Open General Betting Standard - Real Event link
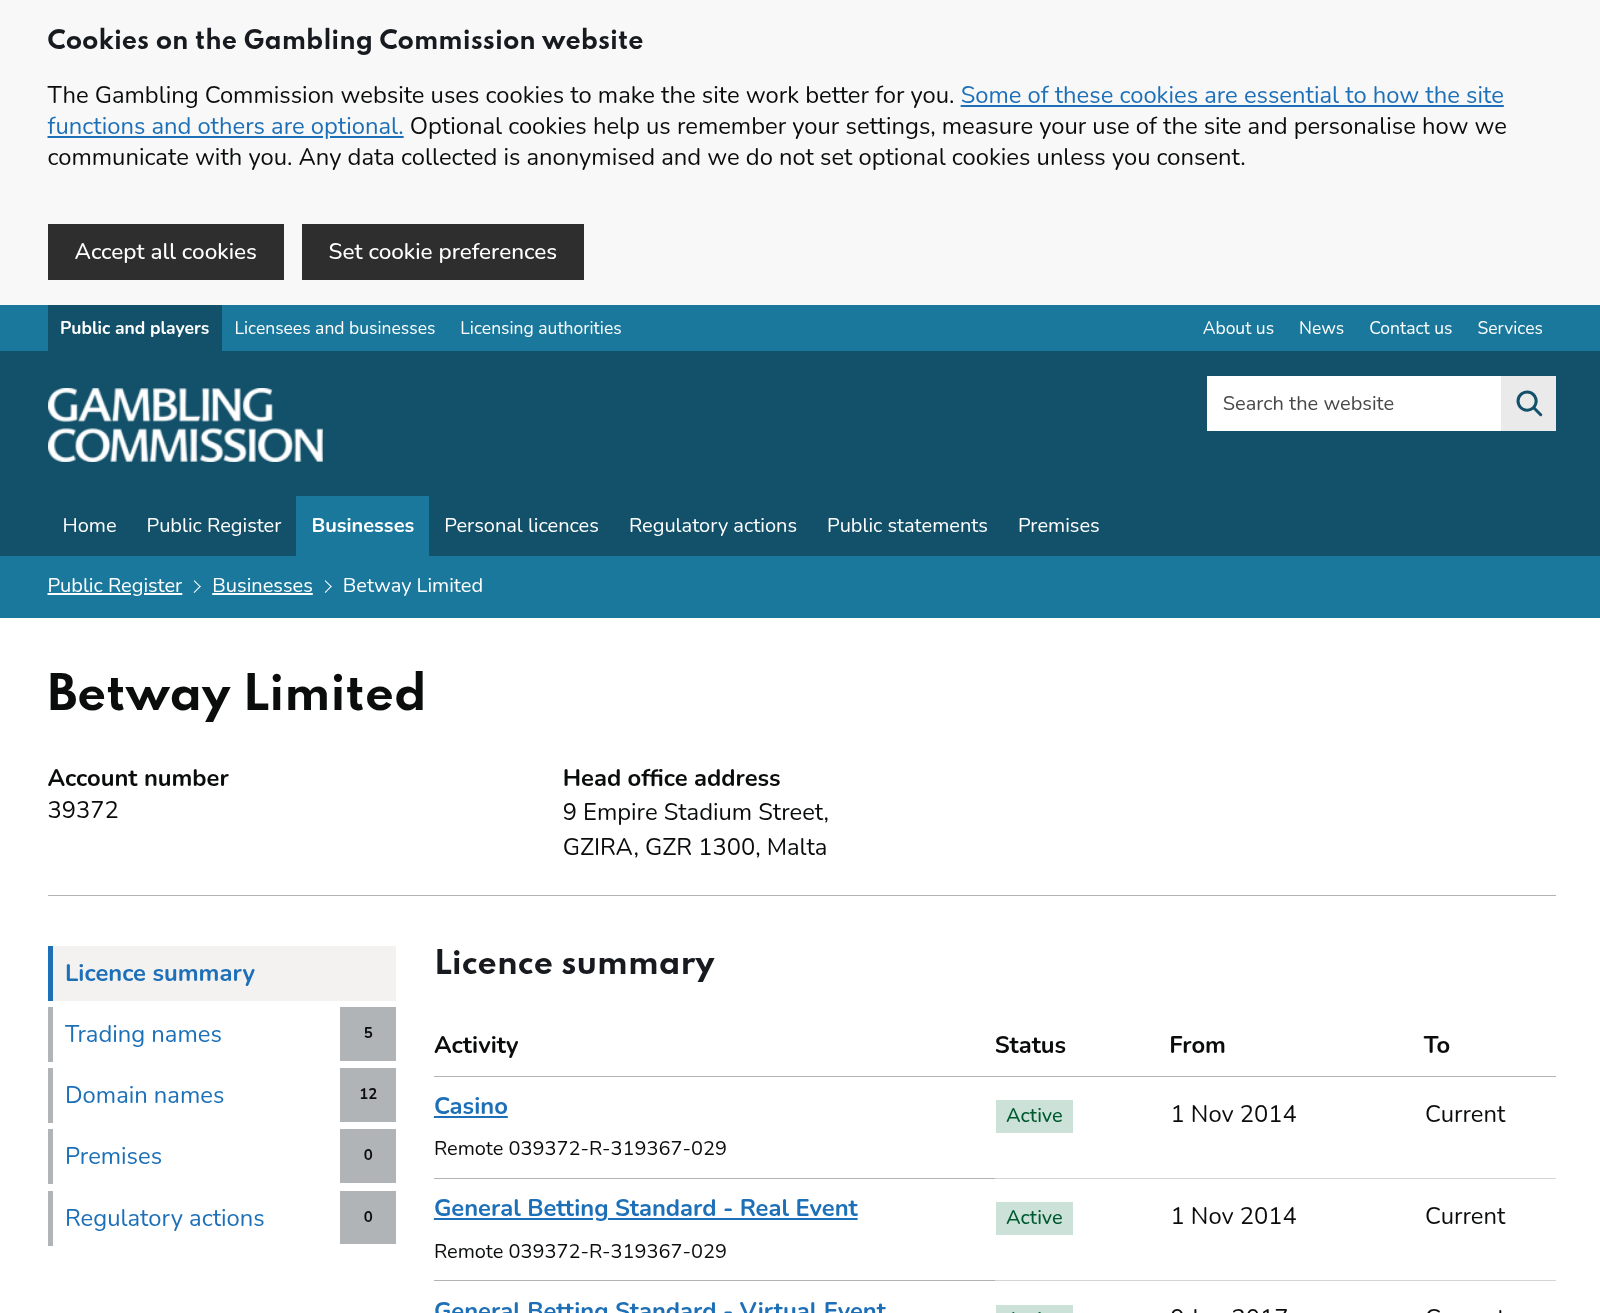This screenshot has height=1313, width=1600. pos(646,1208)
